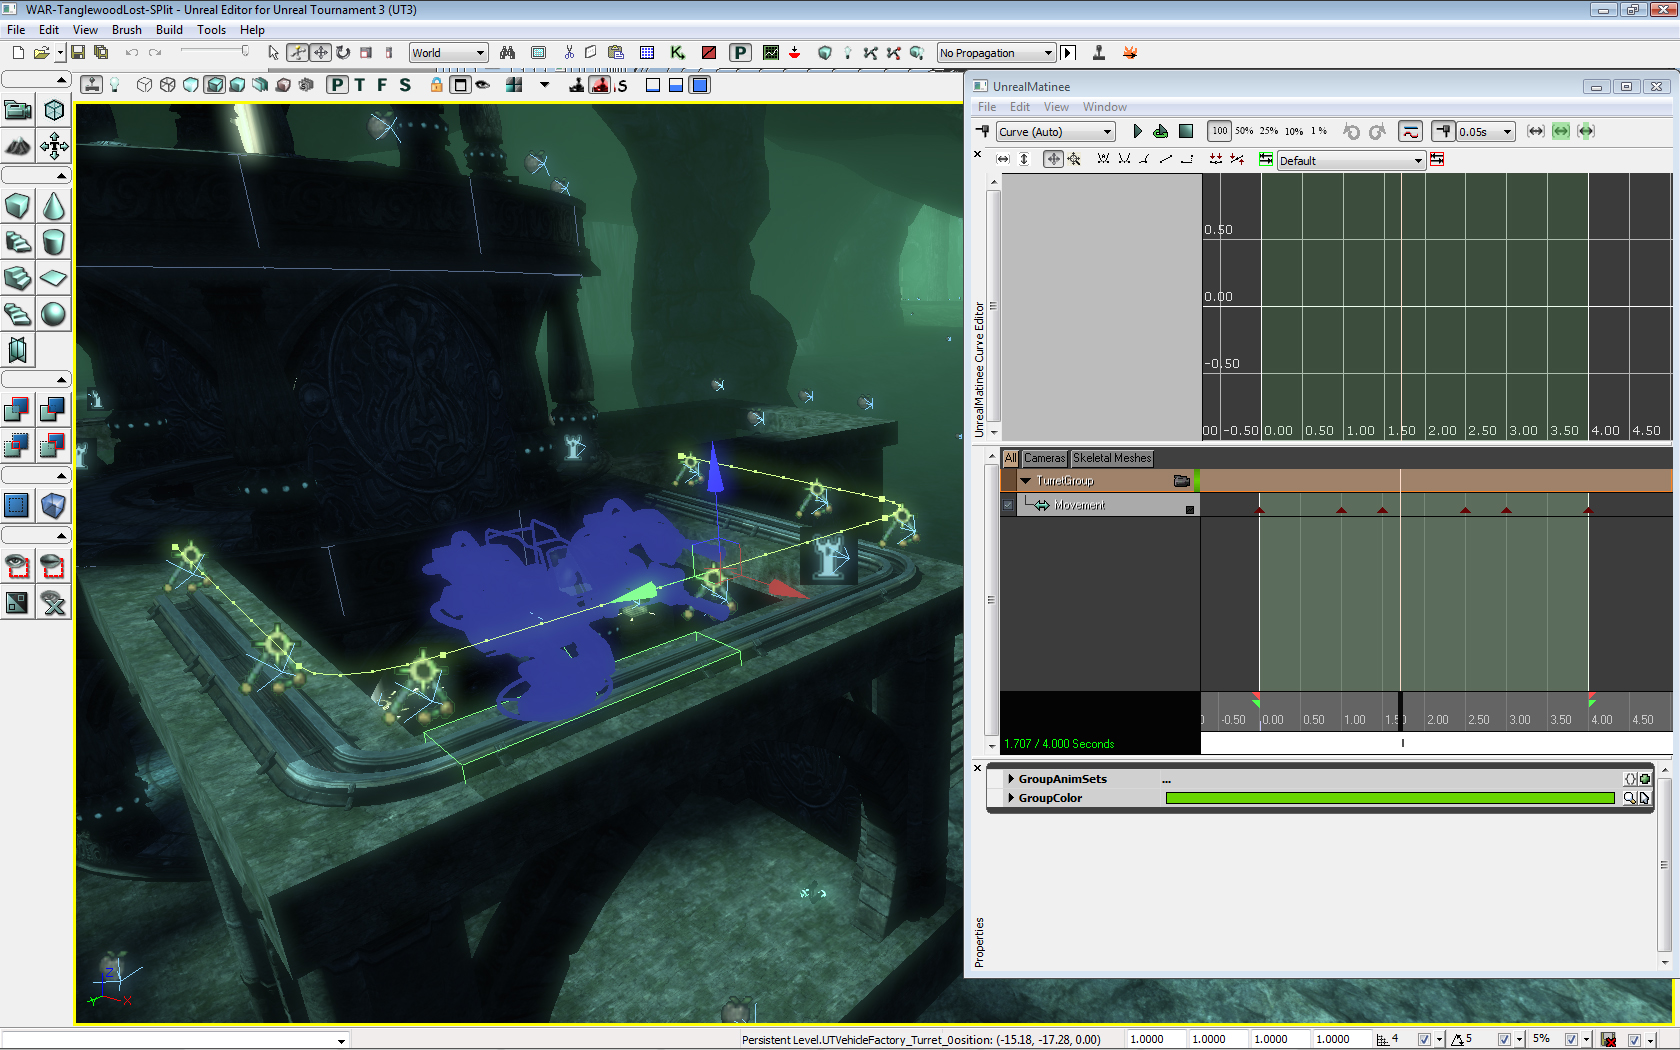Open the drag grid size dropdown arrow
The width and height of the screenshot is (1680, 1050).
[1439, 1040]
